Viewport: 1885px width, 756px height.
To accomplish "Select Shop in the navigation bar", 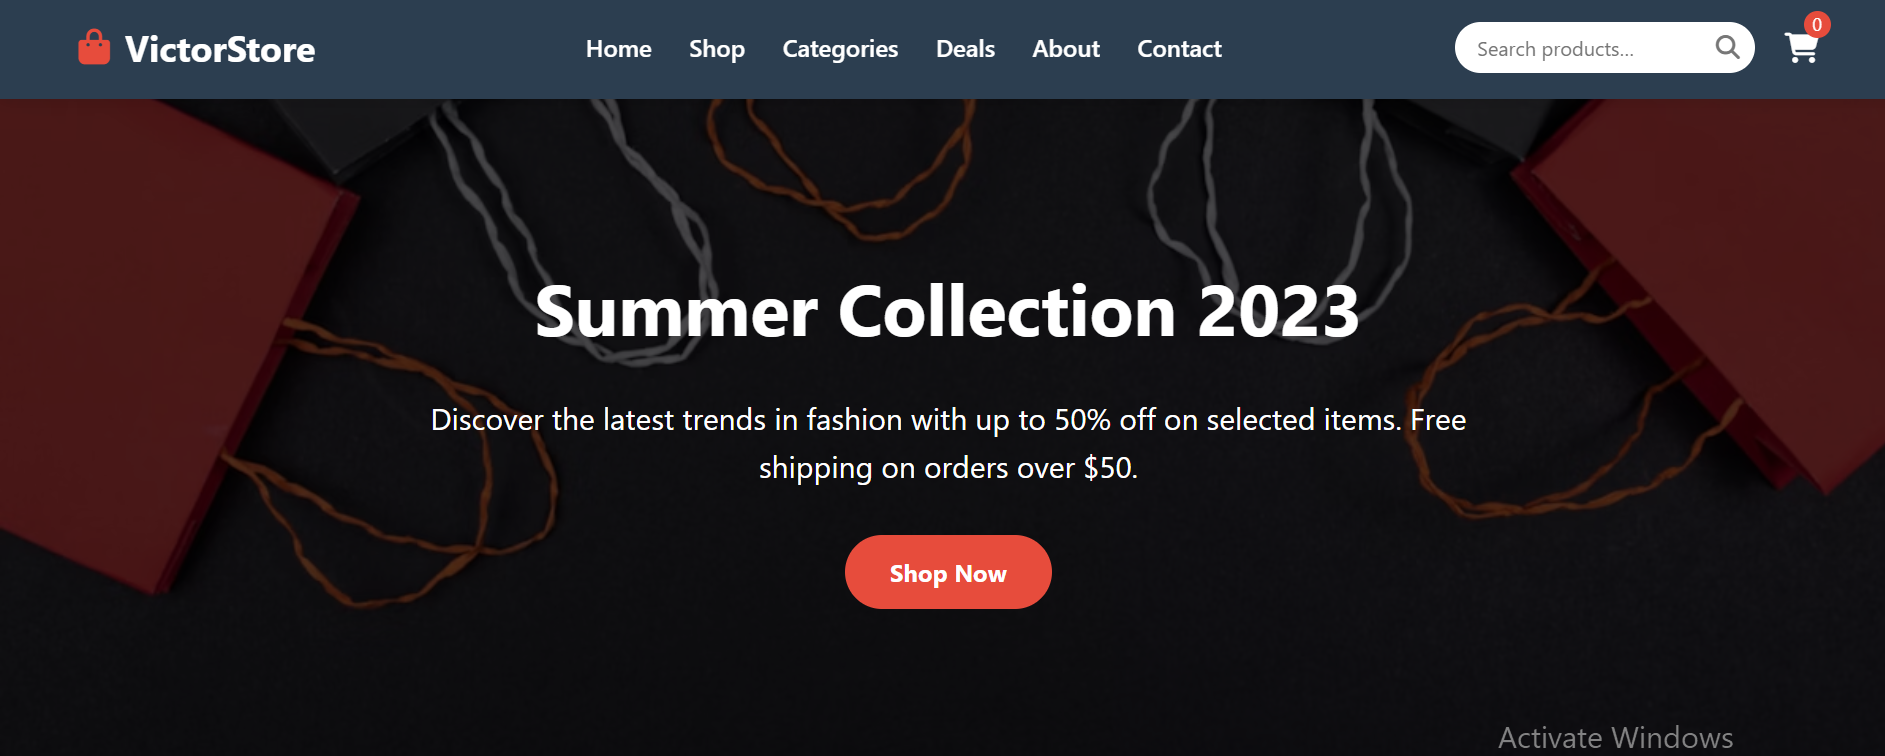I will tap(717, 49).
